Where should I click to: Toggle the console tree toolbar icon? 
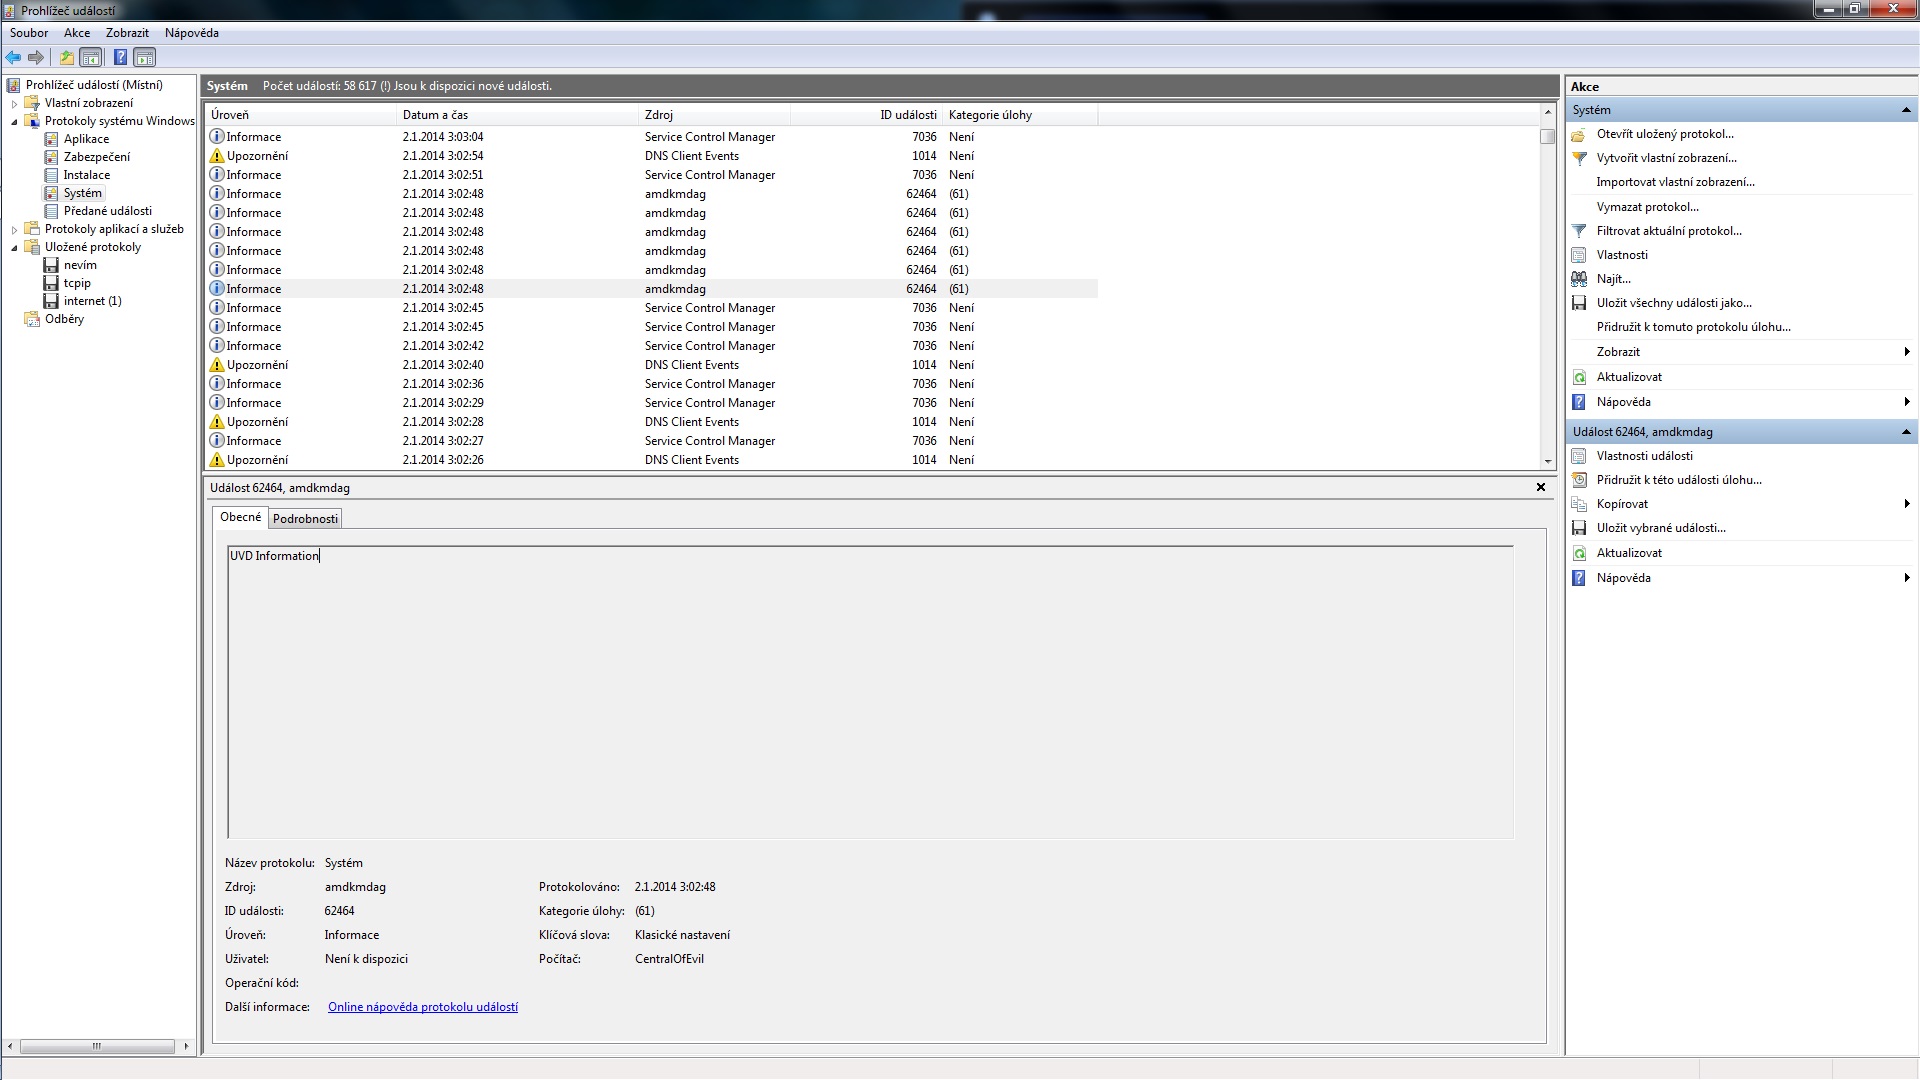(x=91, y=57)
